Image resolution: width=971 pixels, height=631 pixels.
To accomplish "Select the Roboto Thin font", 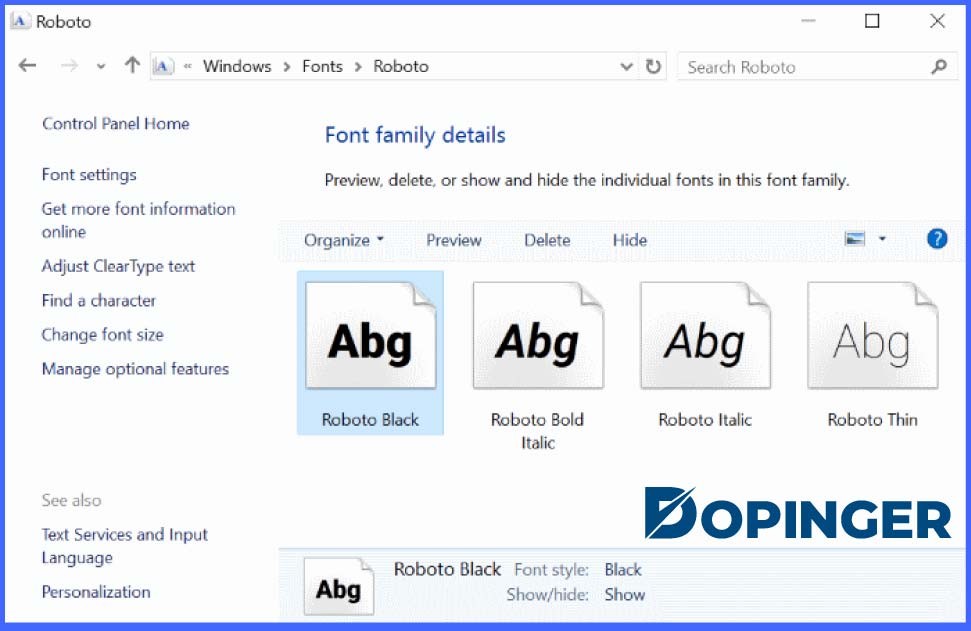I will tap(871, 335).
